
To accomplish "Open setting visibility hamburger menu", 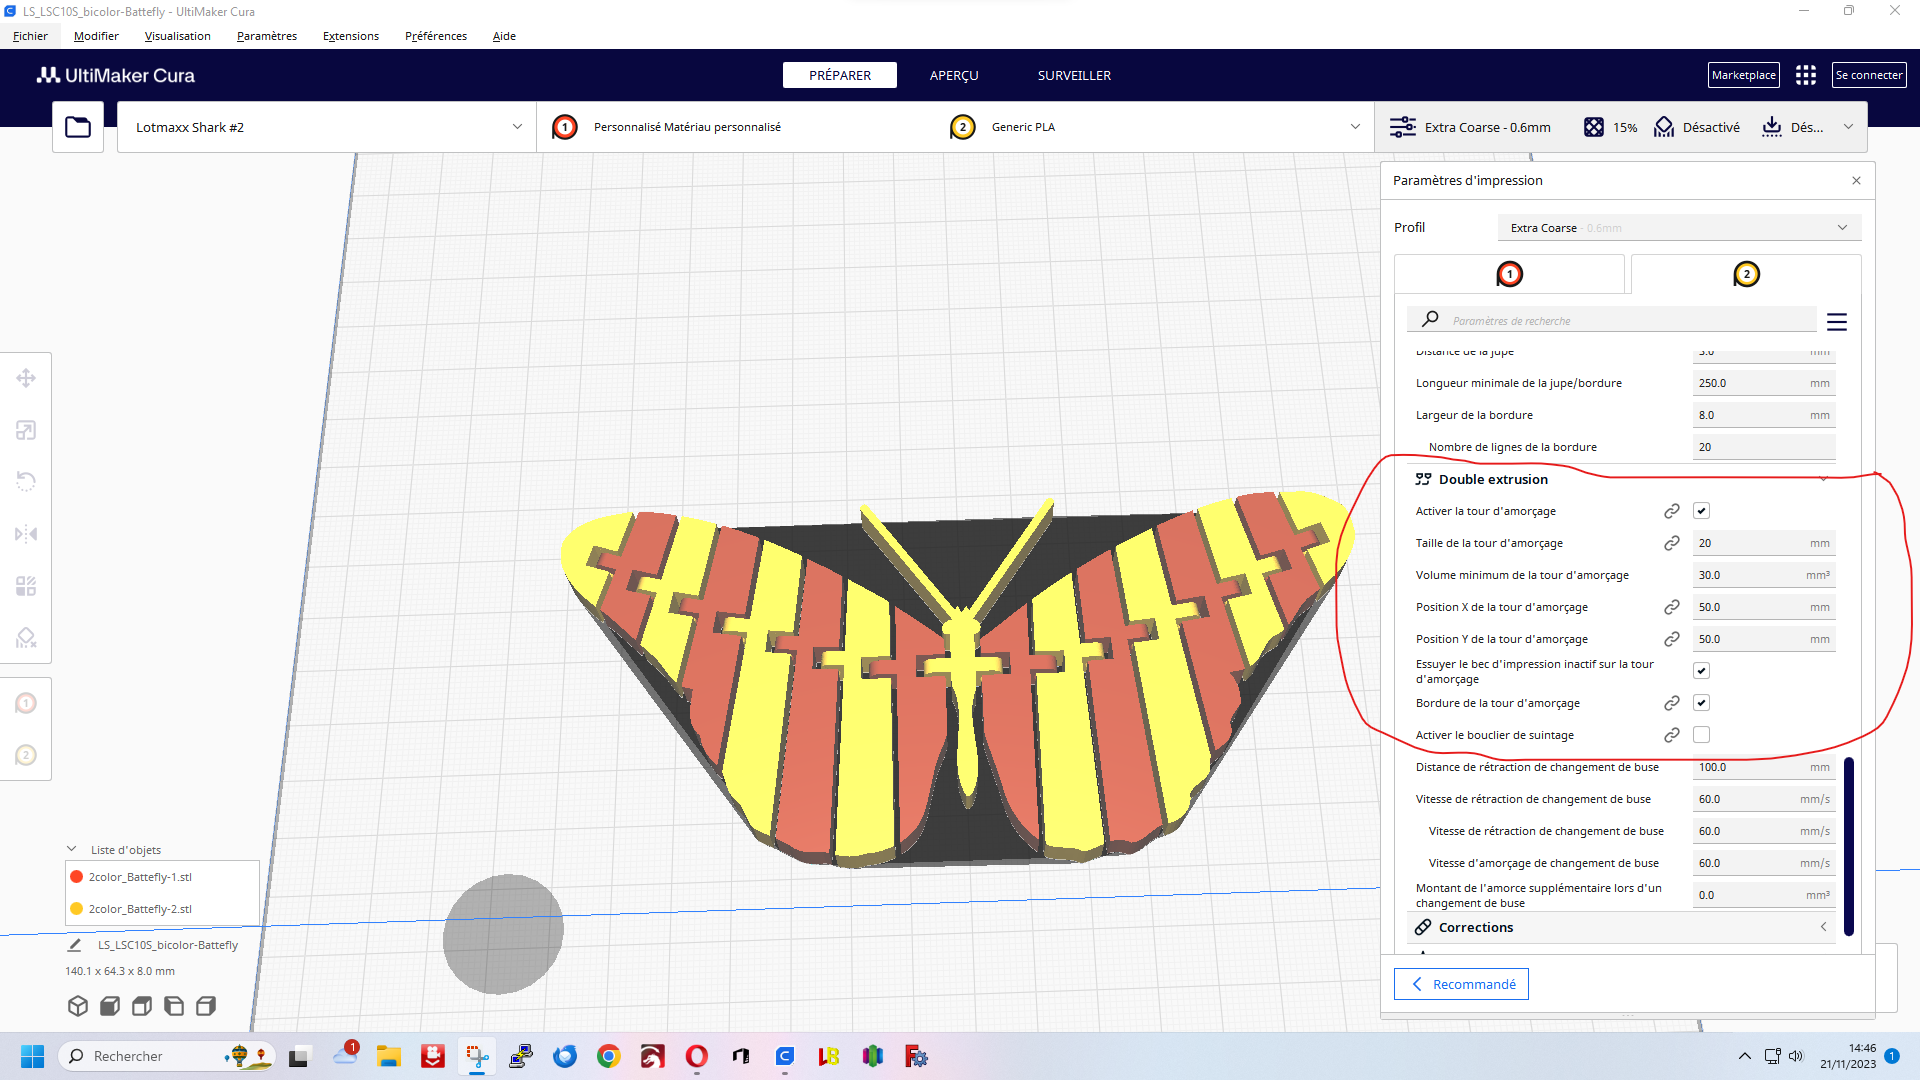I will (x=1836, y=322).
